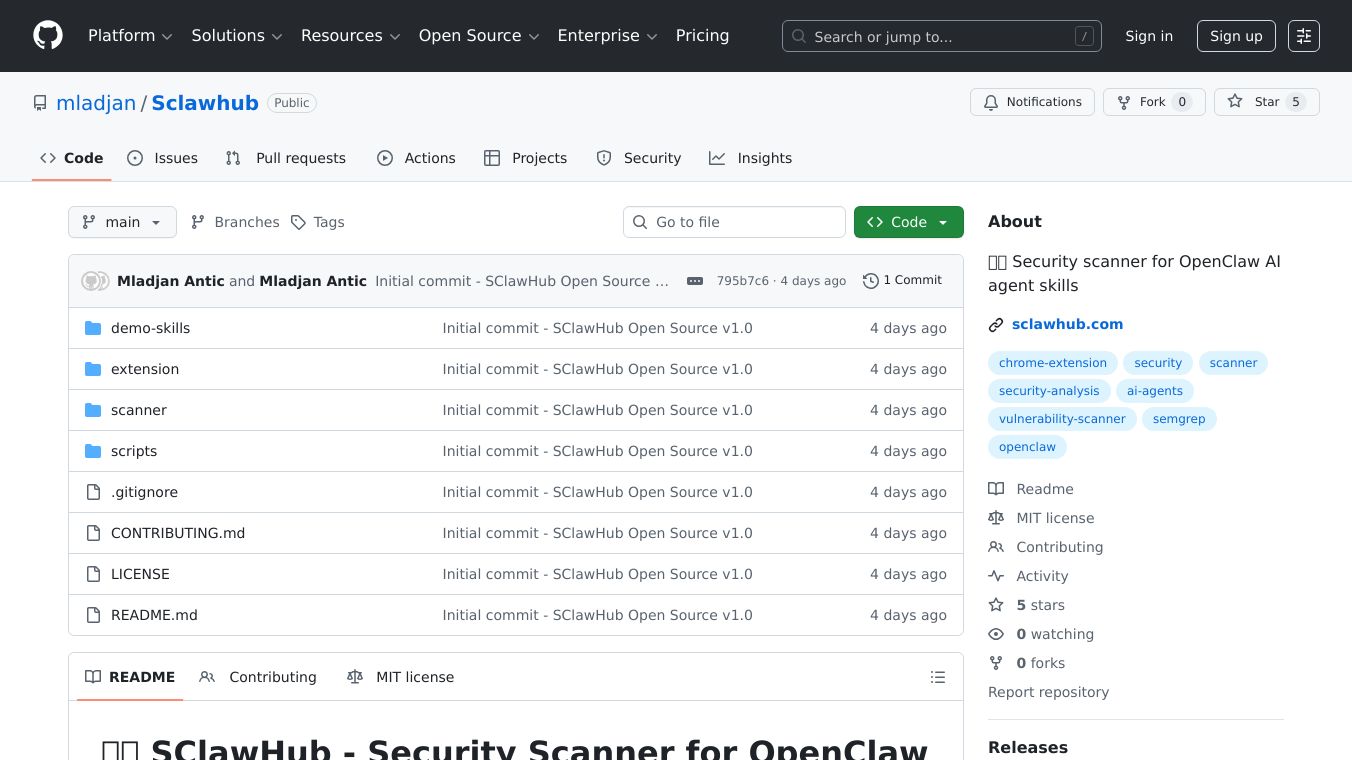This screenshot has width=1352, height=760.
Task: Click the Star repository button
Action: pyautogui.click(x=1266, y=102)
